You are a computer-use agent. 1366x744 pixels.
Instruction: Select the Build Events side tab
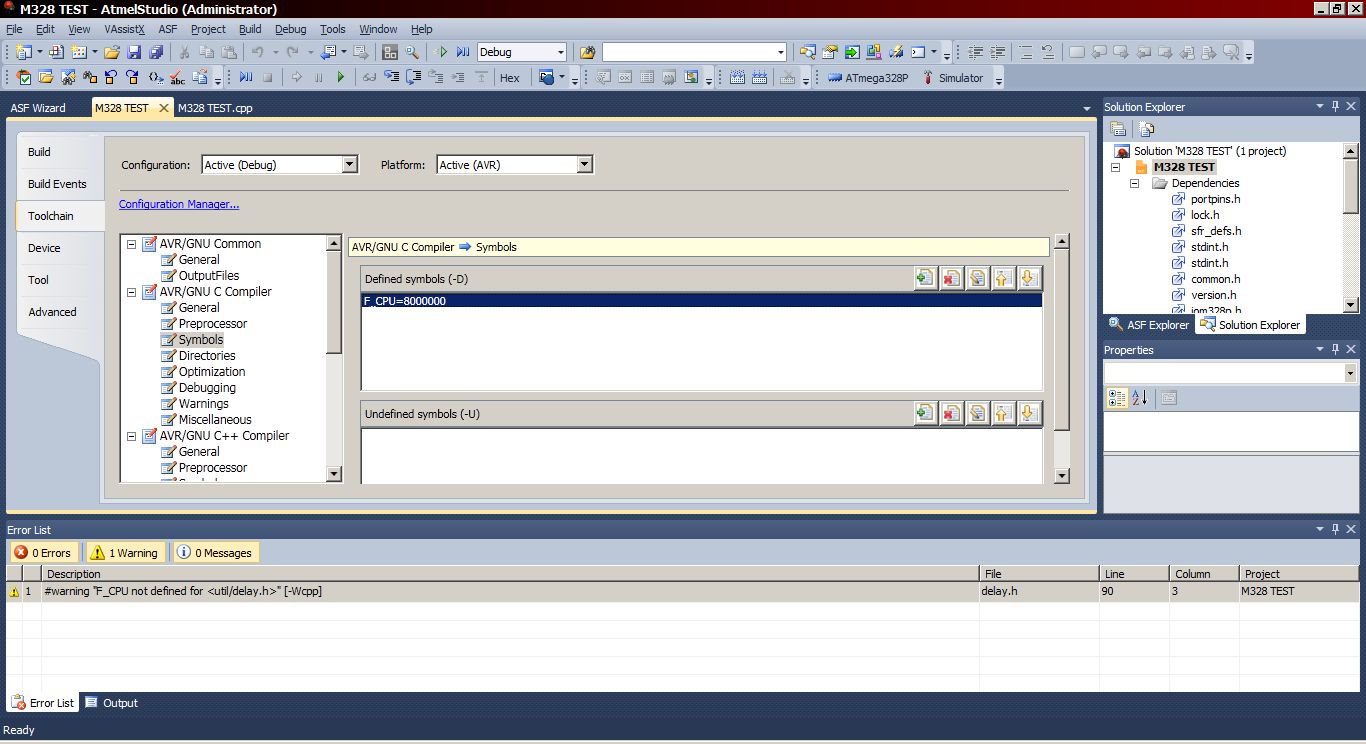(x=57, y=184)
